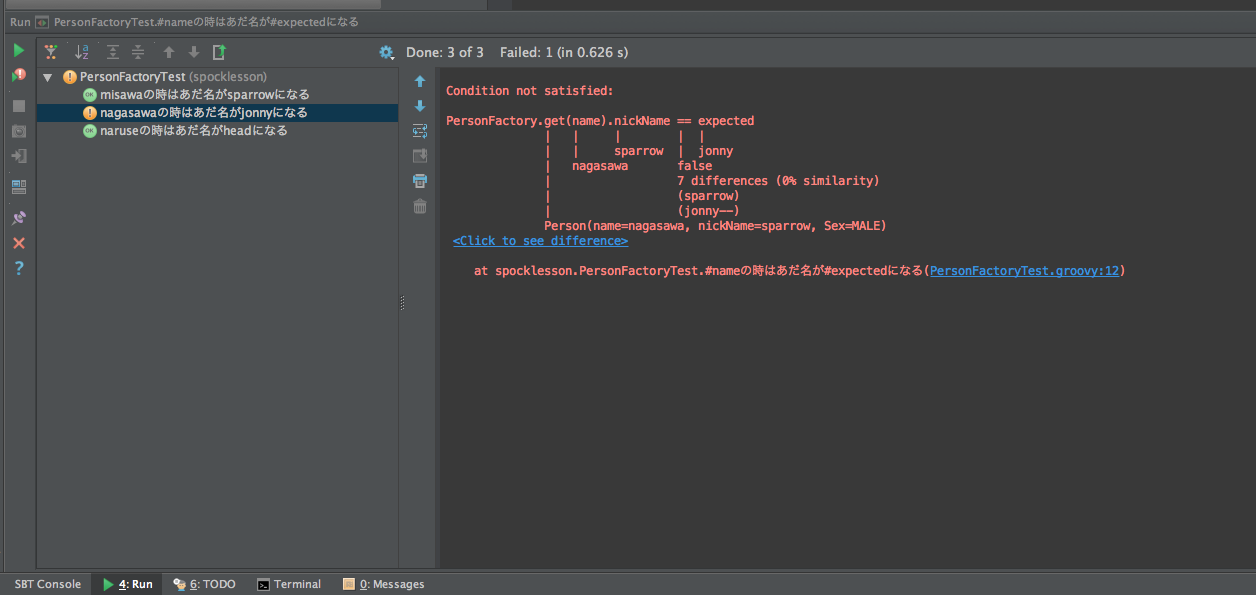Toggle the show passed tests filter icon
Screen dimensions: 1256x595
51,52
